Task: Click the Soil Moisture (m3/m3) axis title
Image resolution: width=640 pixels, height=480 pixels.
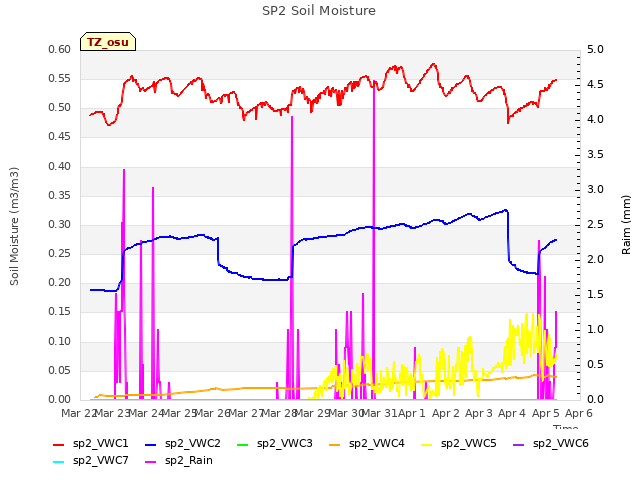Action: pos(14,226)
